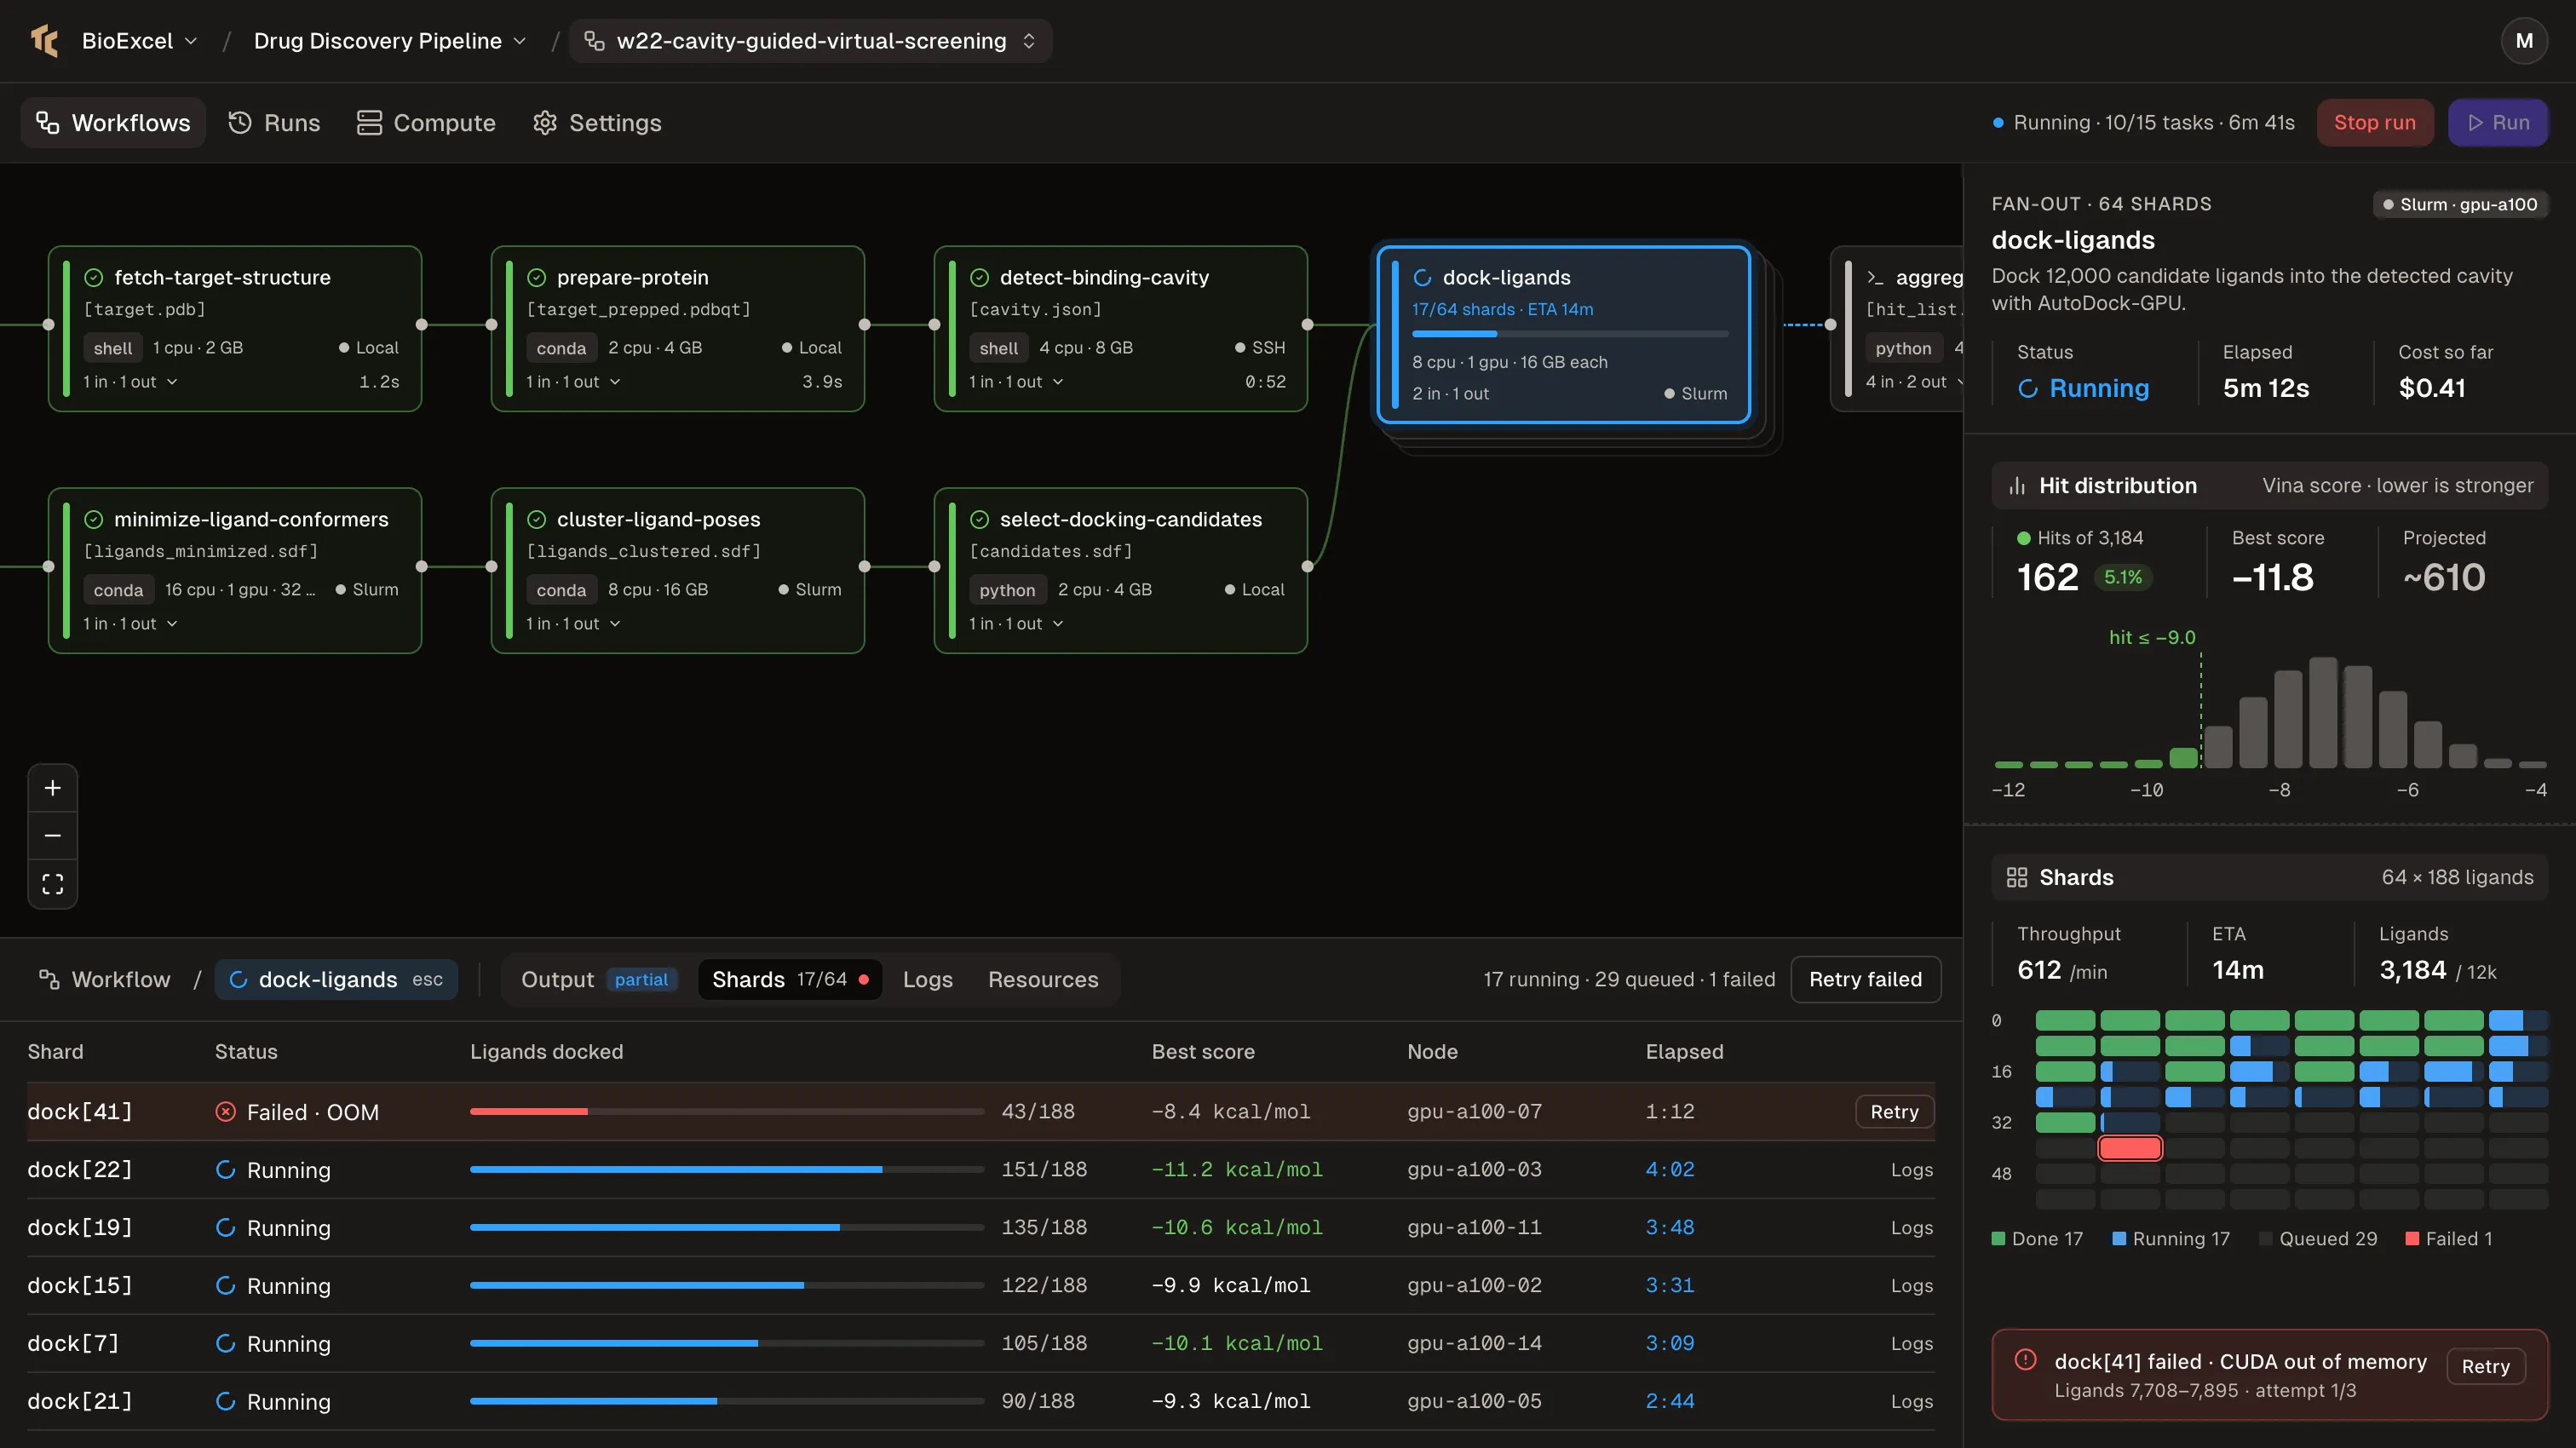Select the Logs tab in bottom panel

coord(928,979)
